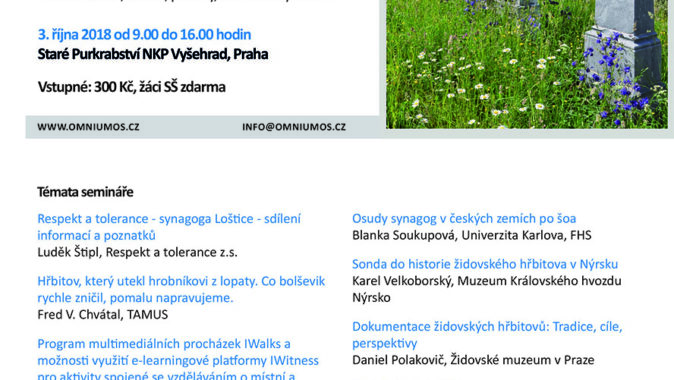The height and width of the screenshot is (380, 674).
Task: Open the WWW.OMNIUMOS.CZ website link
Action: click(88, 127)
